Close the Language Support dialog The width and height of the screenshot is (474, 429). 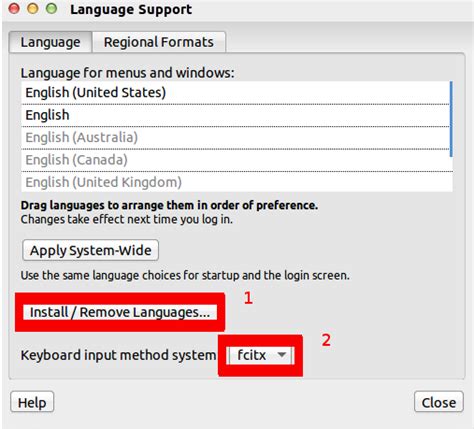coord(439,403)
